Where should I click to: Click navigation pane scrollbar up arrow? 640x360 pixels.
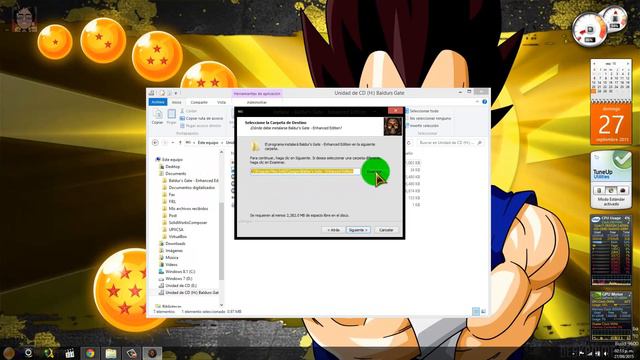coord(222,152)
